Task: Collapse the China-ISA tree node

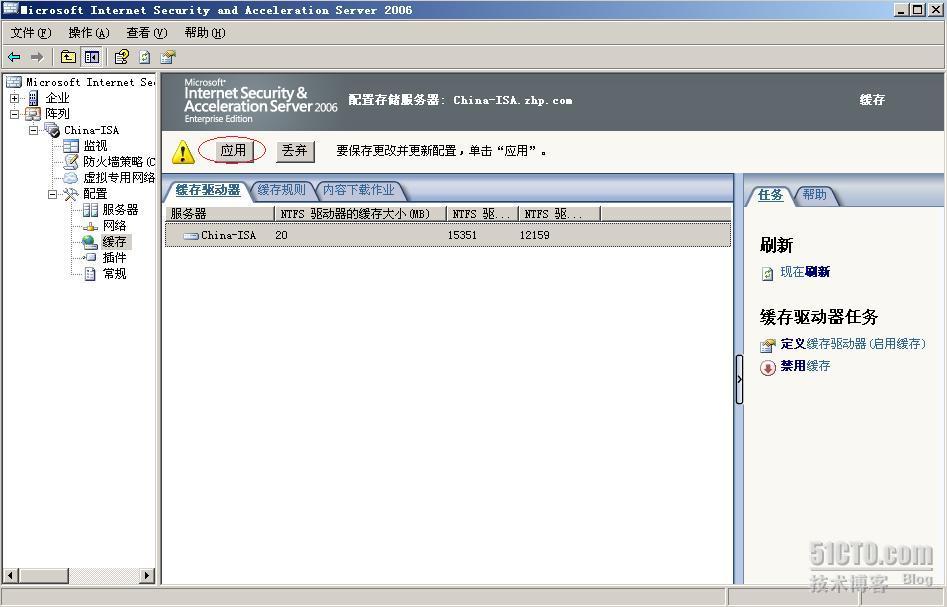Action: click(x=33, y=130)
